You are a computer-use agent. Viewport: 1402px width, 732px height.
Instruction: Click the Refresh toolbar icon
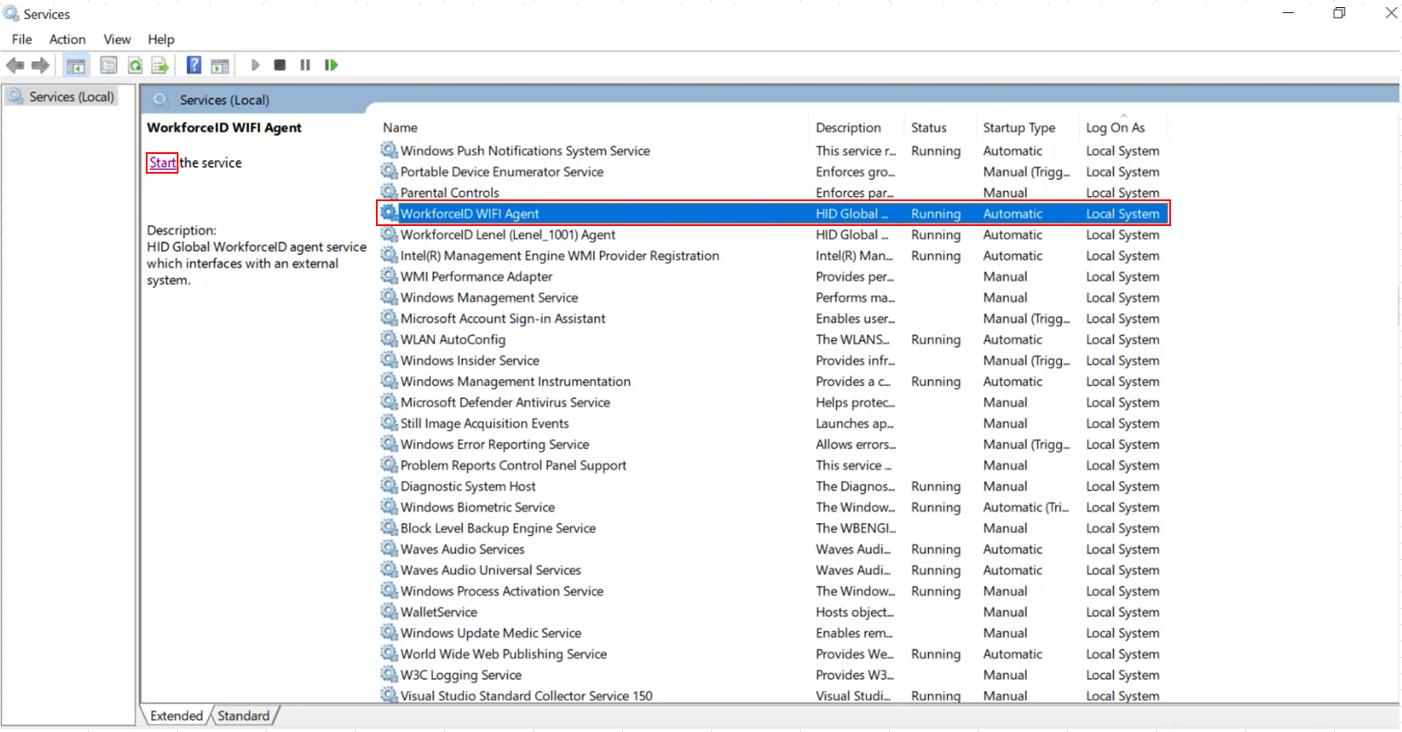135,66
